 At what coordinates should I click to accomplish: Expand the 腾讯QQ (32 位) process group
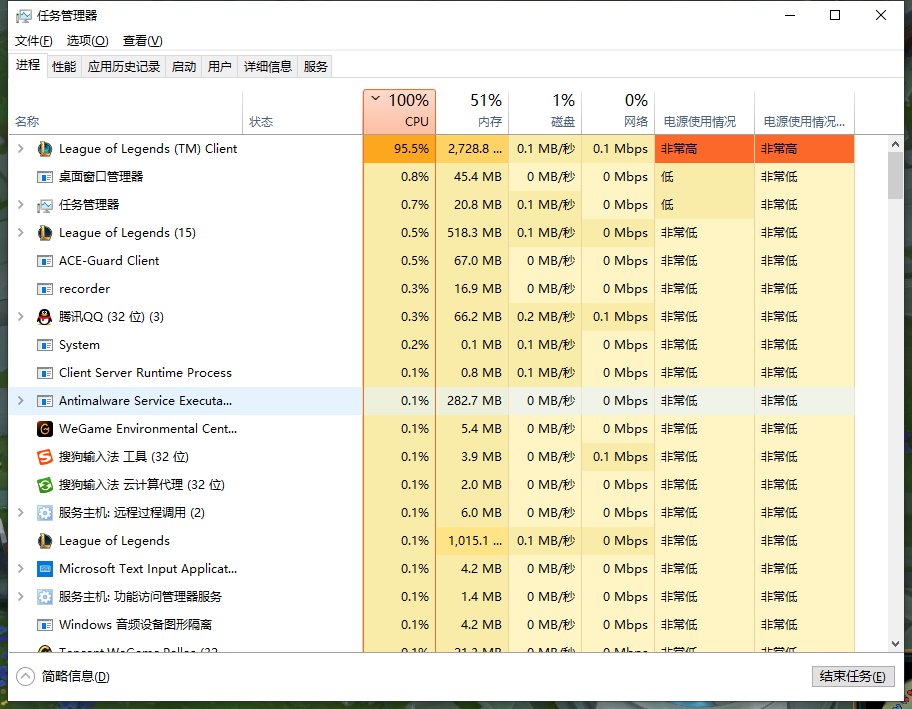tap(21, 317)
